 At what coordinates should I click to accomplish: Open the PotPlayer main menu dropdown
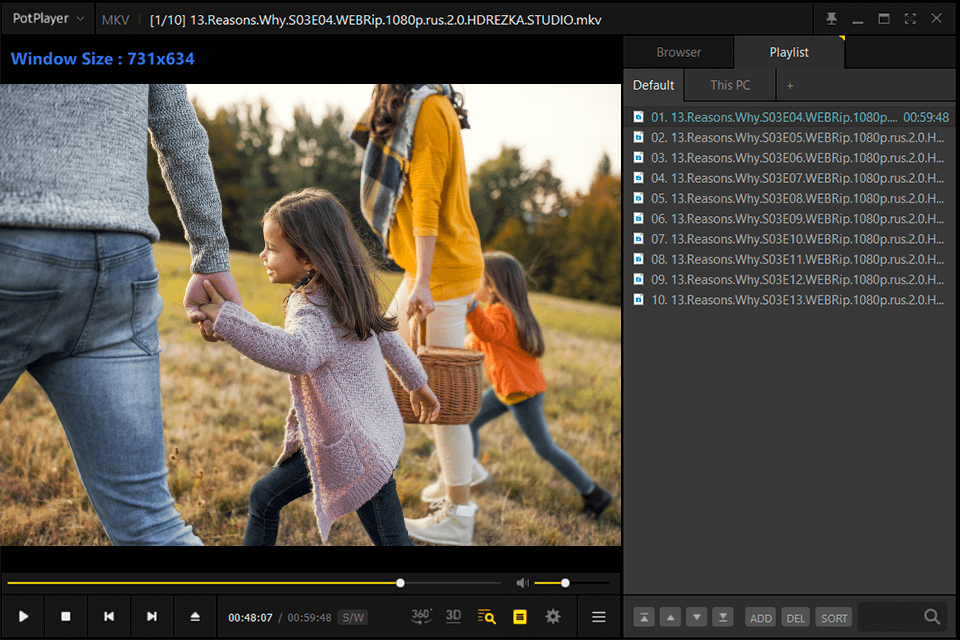click(x=47, y=17)
